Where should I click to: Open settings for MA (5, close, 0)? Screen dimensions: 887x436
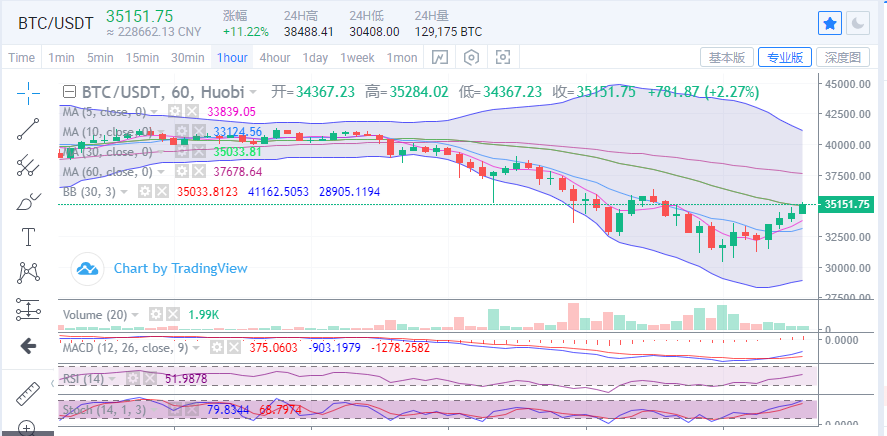[x=176, y=111]
